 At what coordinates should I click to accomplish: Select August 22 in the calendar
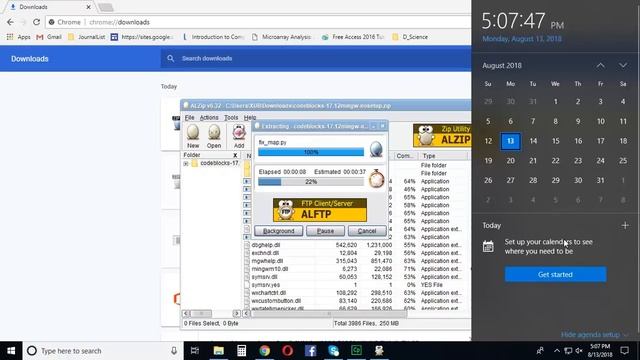coord(556,160)
